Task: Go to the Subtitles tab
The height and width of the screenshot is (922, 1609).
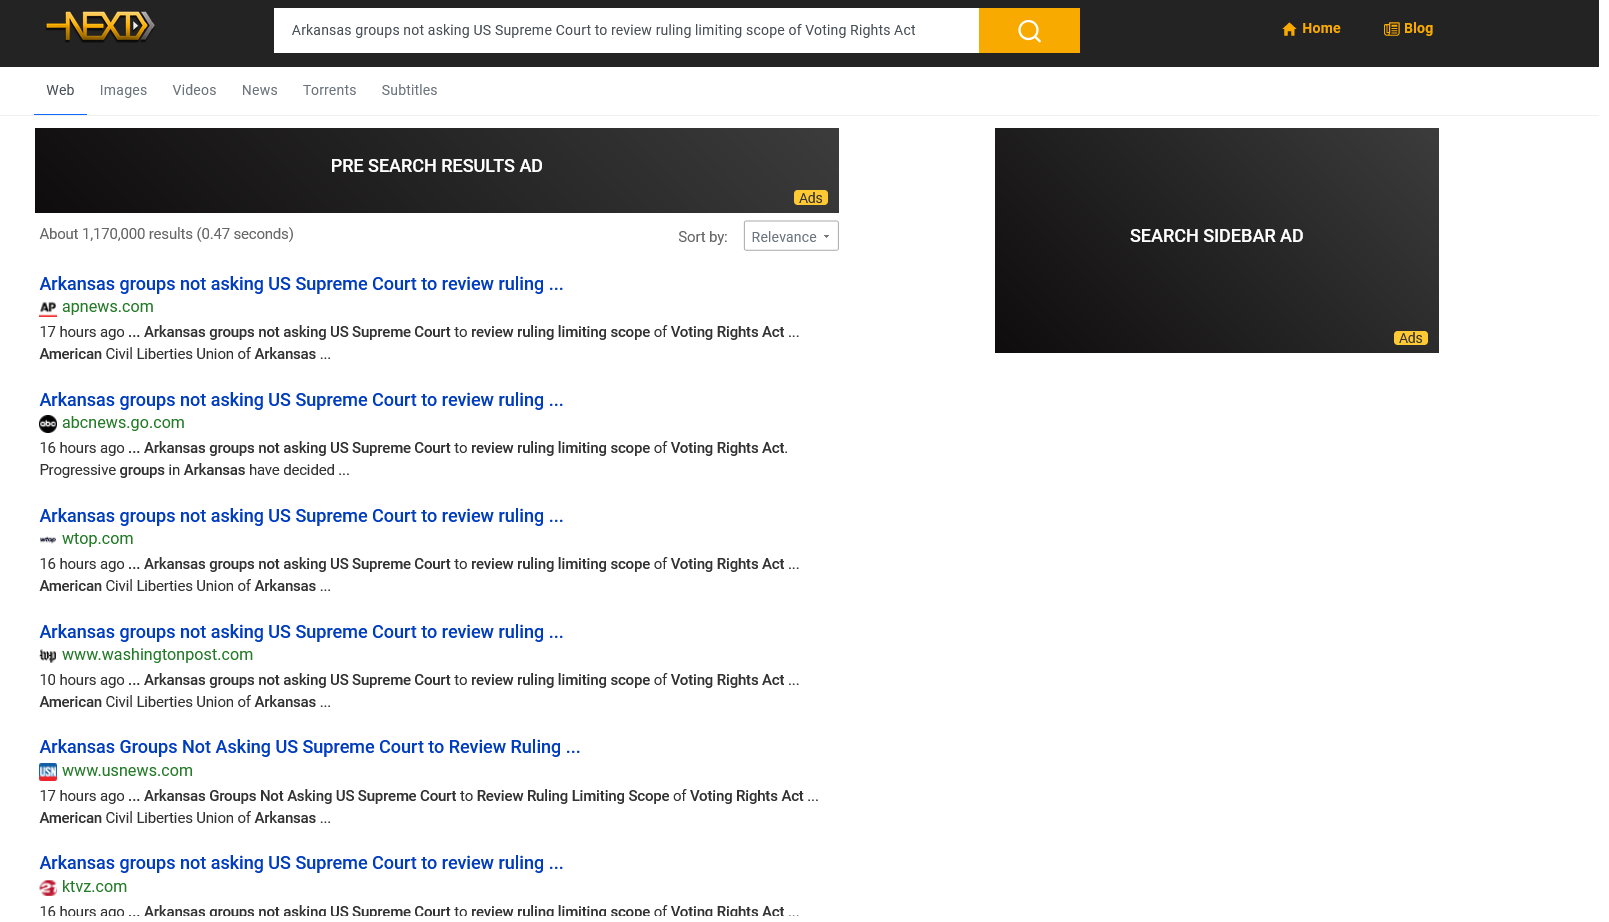Action: (x=409, y=90)
